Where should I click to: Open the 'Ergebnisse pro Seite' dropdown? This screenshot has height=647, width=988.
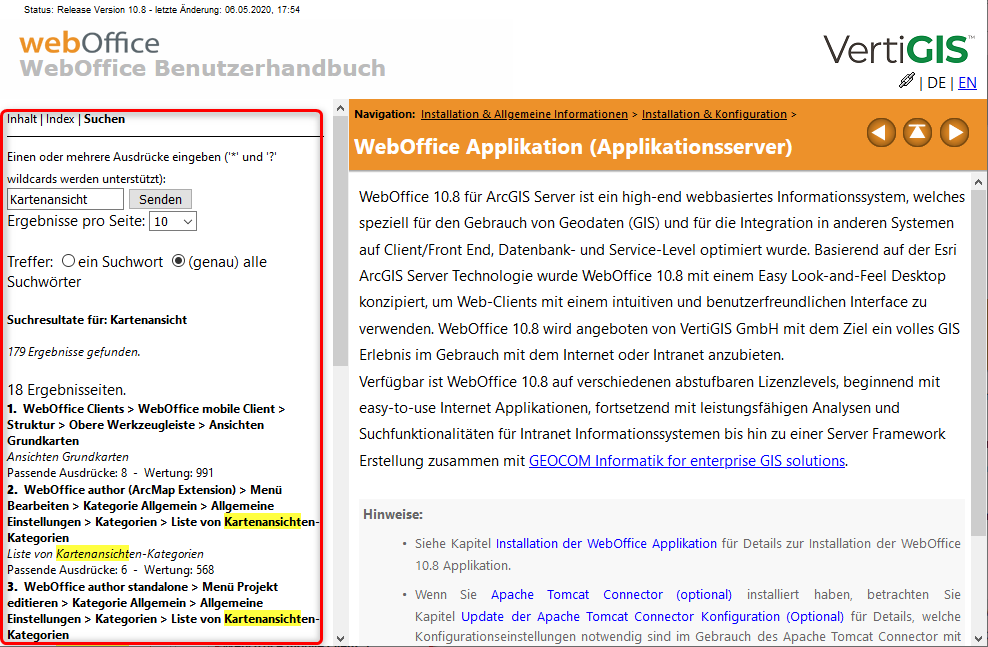tap(173, 220)
